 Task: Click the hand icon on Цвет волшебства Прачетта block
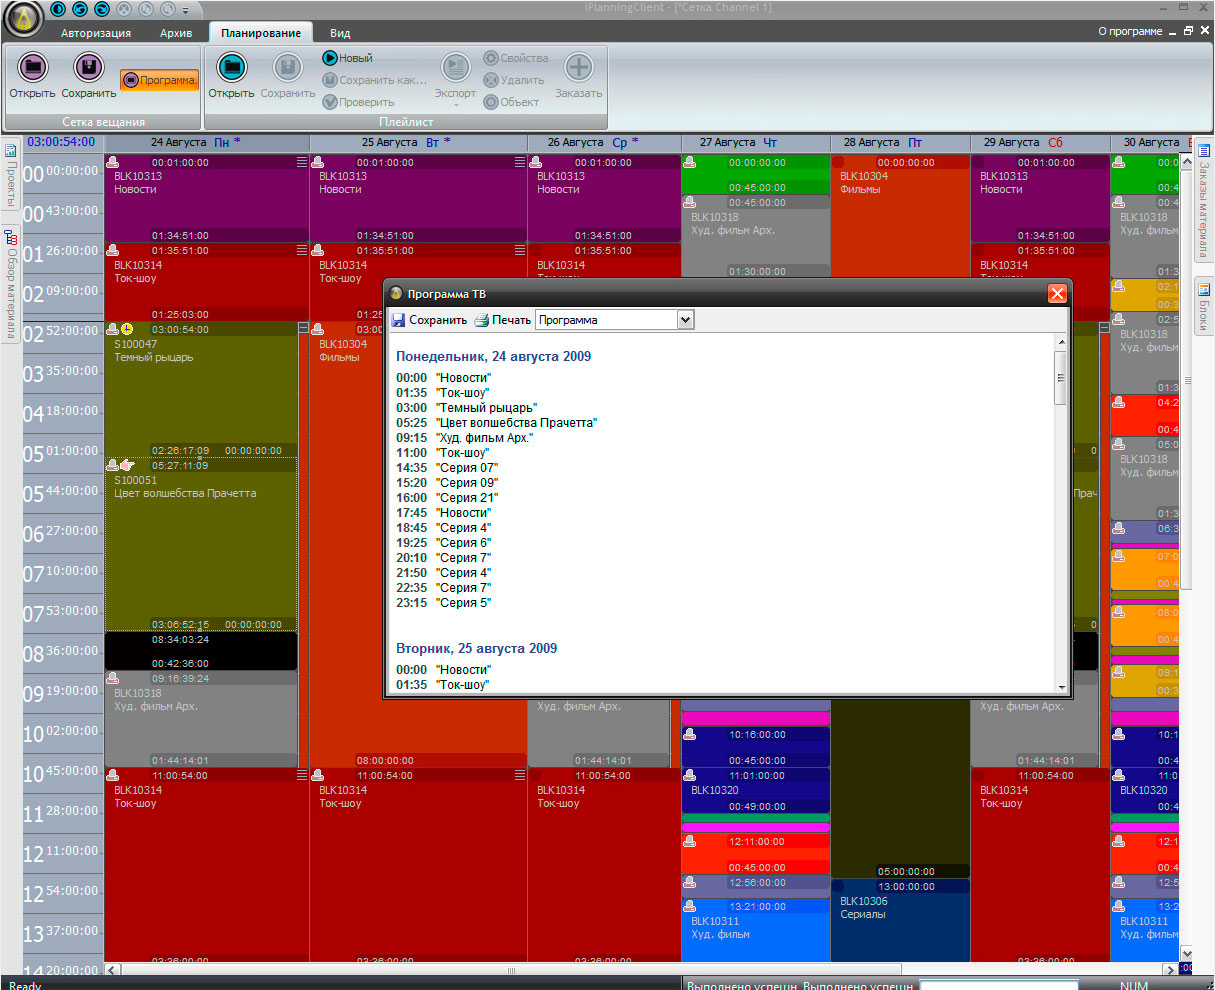pos(127,465)
